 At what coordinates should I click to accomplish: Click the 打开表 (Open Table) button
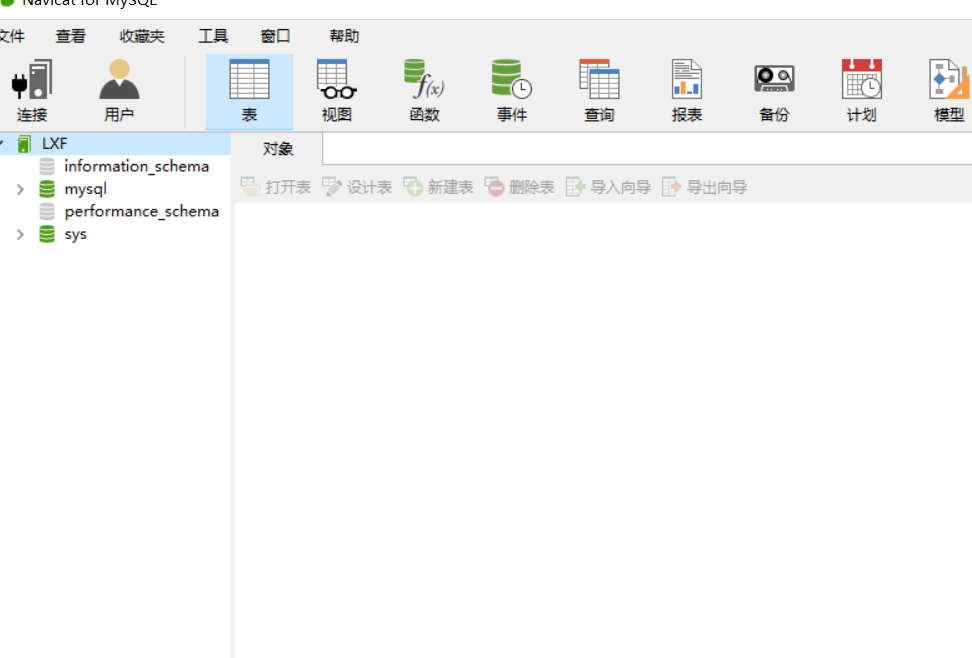276,187
